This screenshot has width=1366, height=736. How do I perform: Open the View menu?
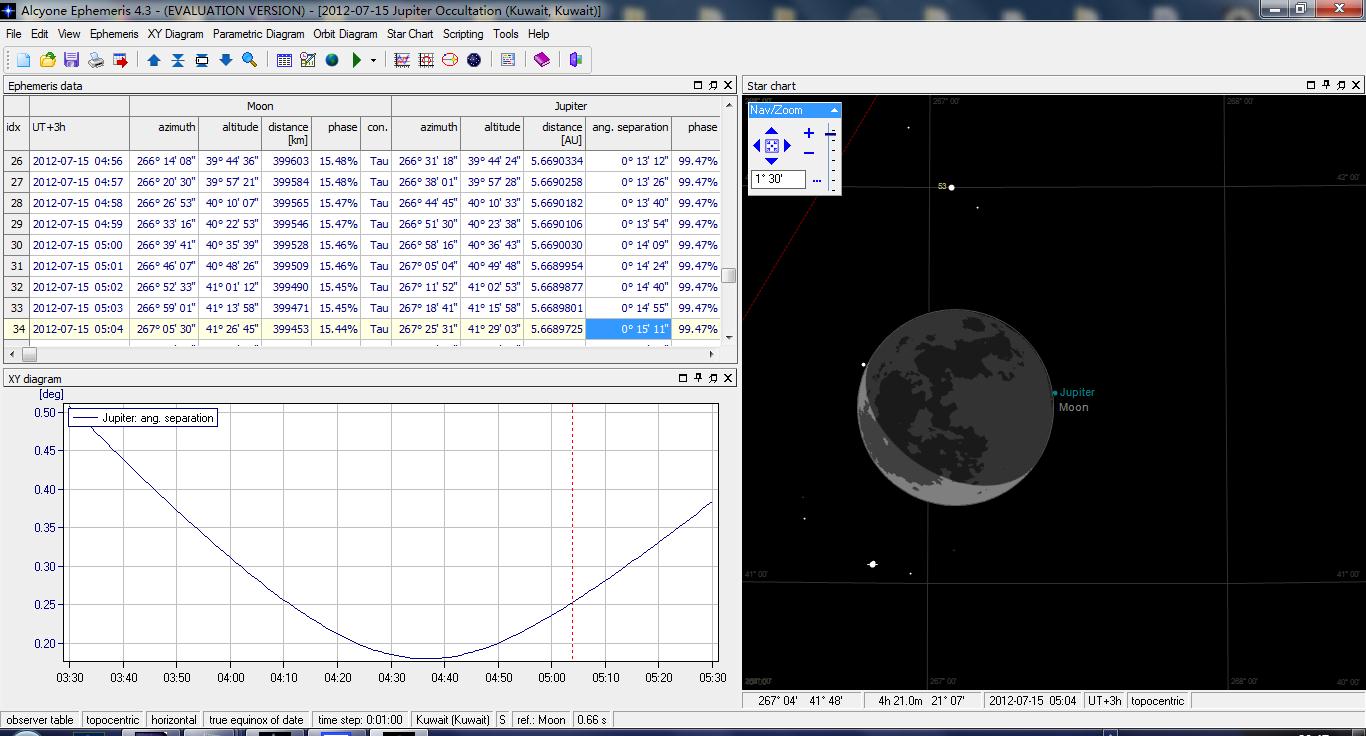click(x=69, y=34)
